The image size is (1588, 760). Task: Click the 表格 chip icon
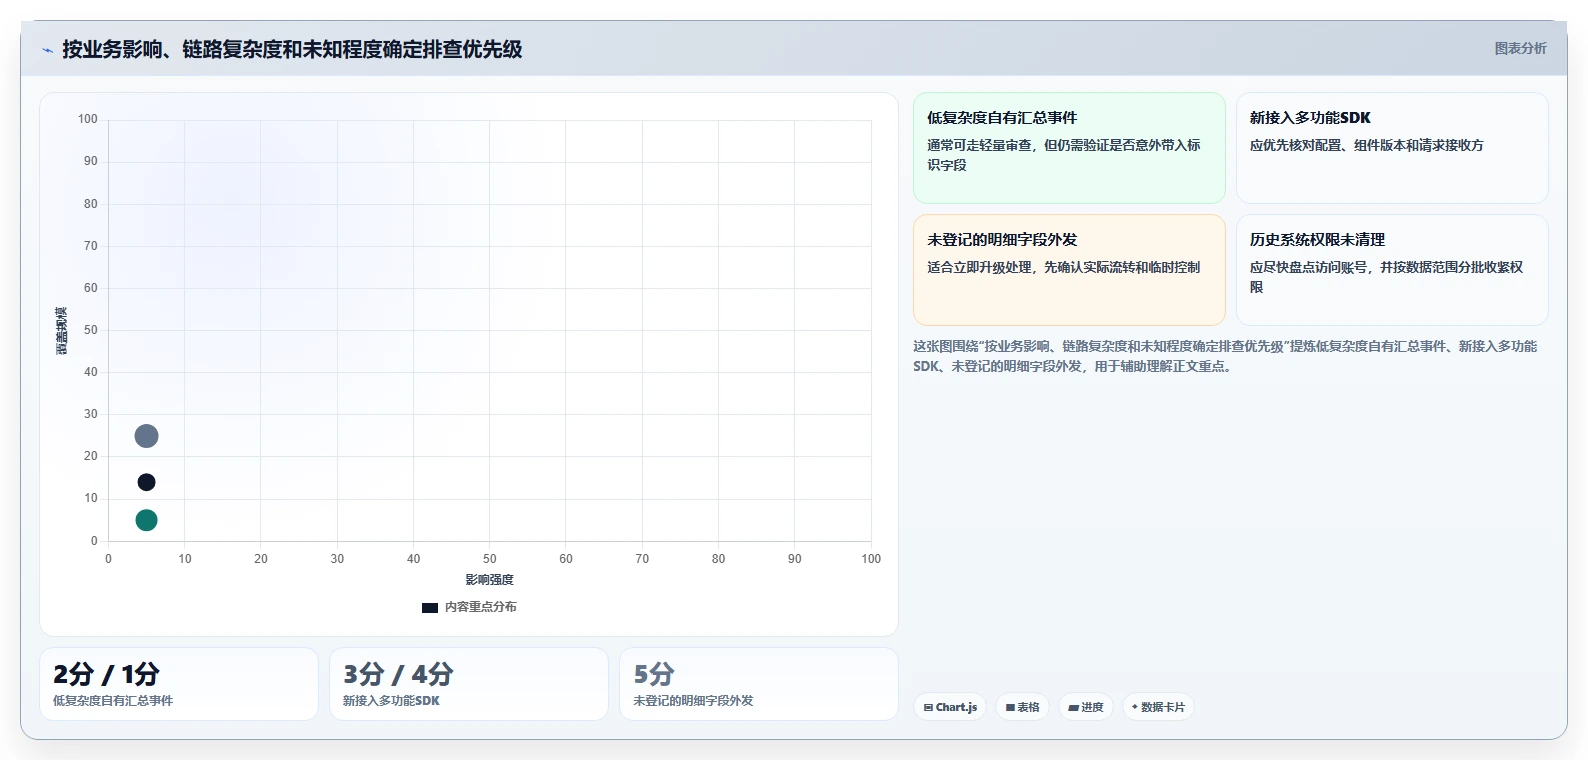coord(1010,707)
